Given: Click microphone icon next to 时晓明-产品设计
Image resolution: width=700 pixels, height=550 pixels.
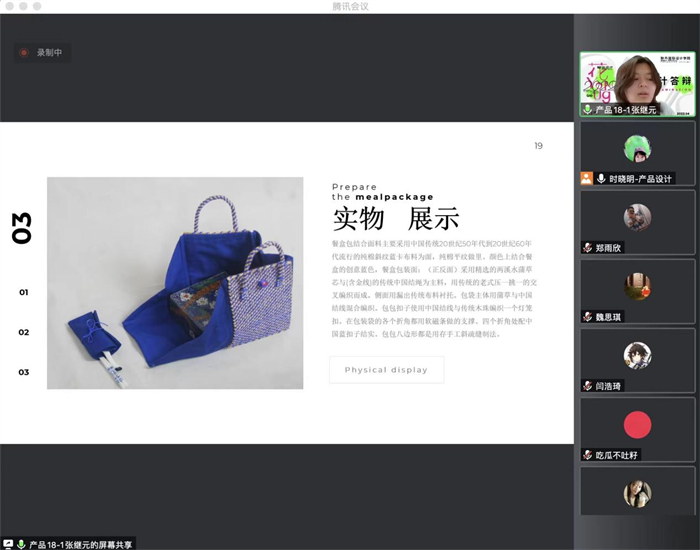Looking at the screenshot, I should pyautogui.click(x=601, y=179).
